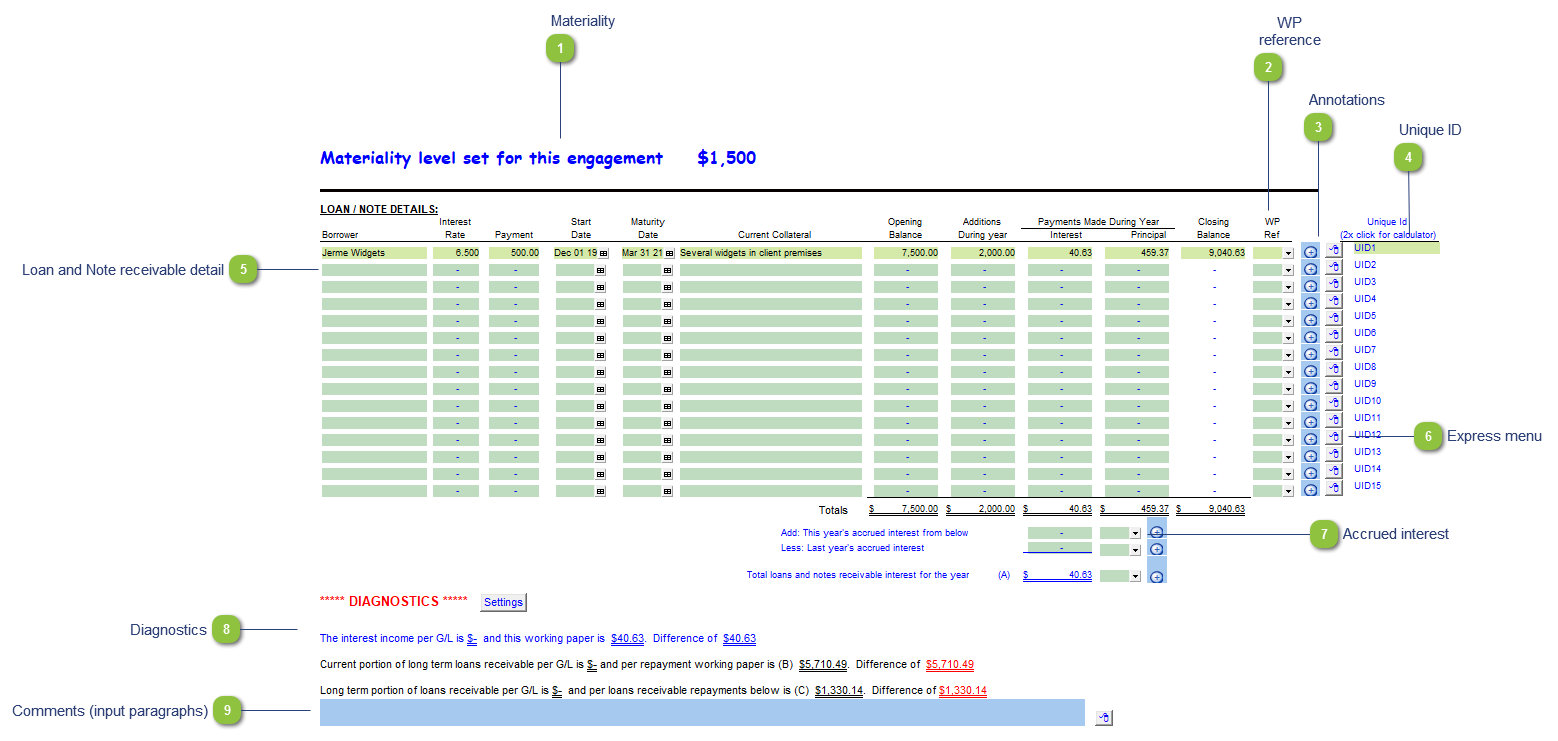Click the $1,500 materiality level value
The image size is (1558, 741).
(x=727, y=158)
